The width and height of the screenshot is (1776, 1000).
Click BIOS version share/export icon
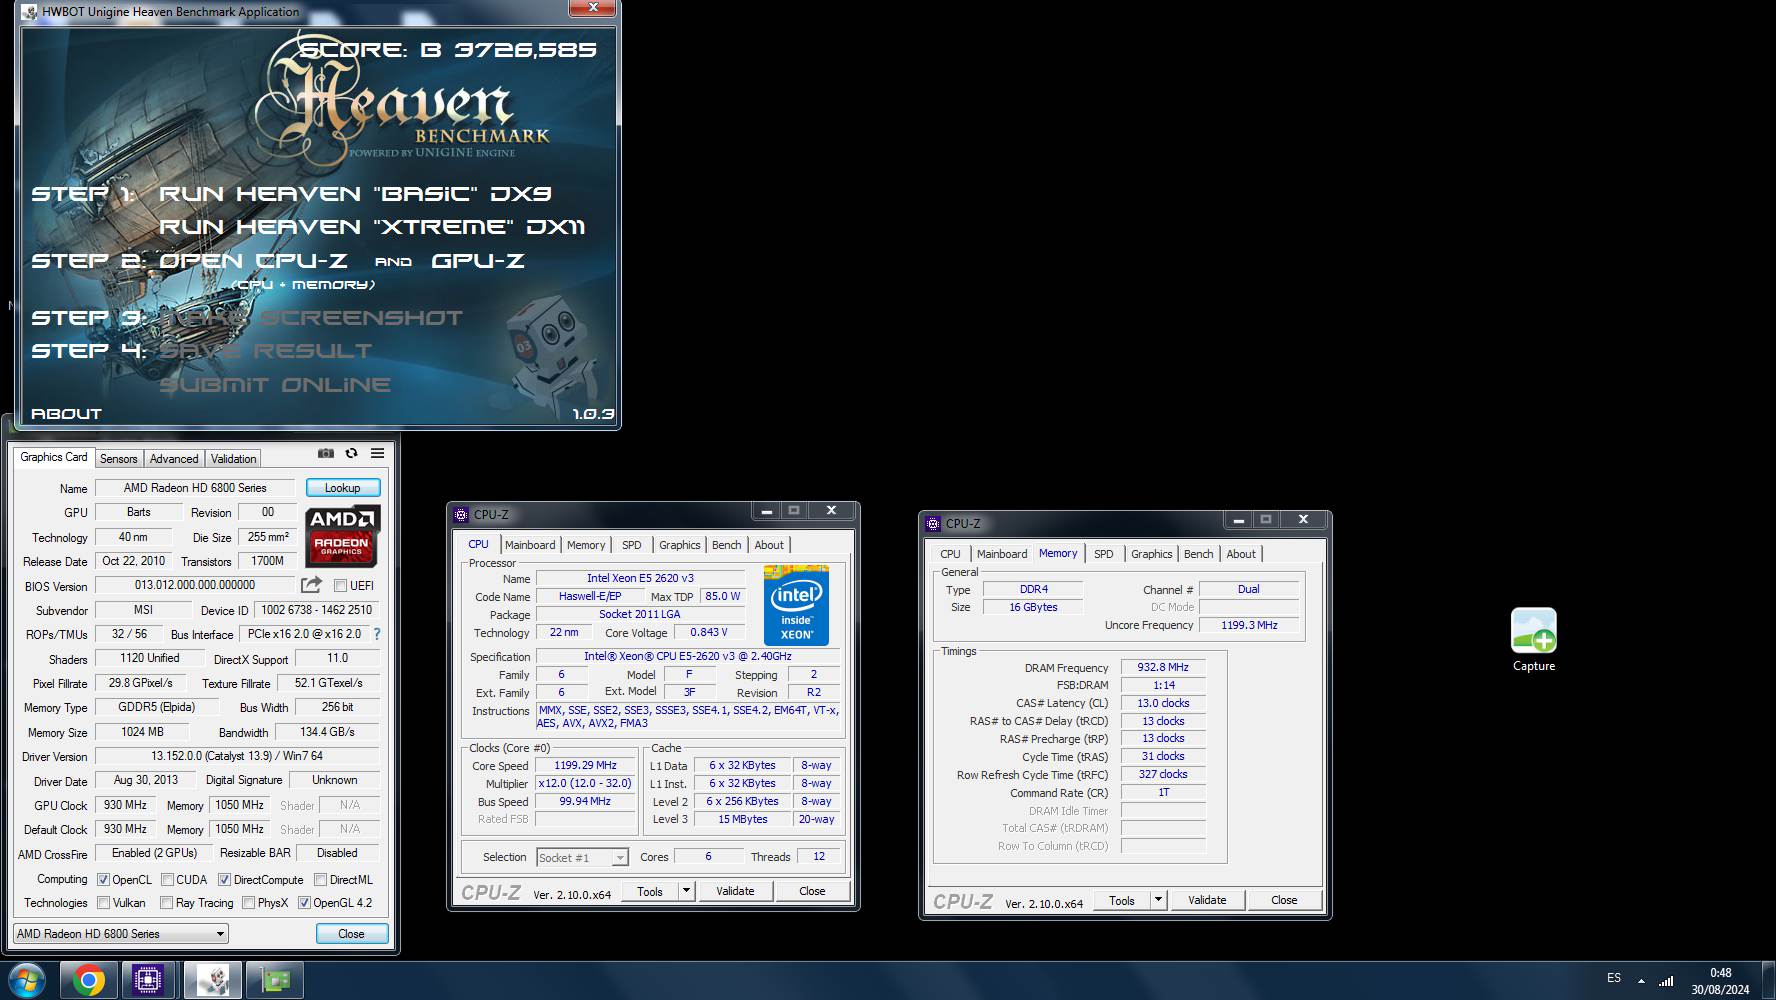pos(312,585)
